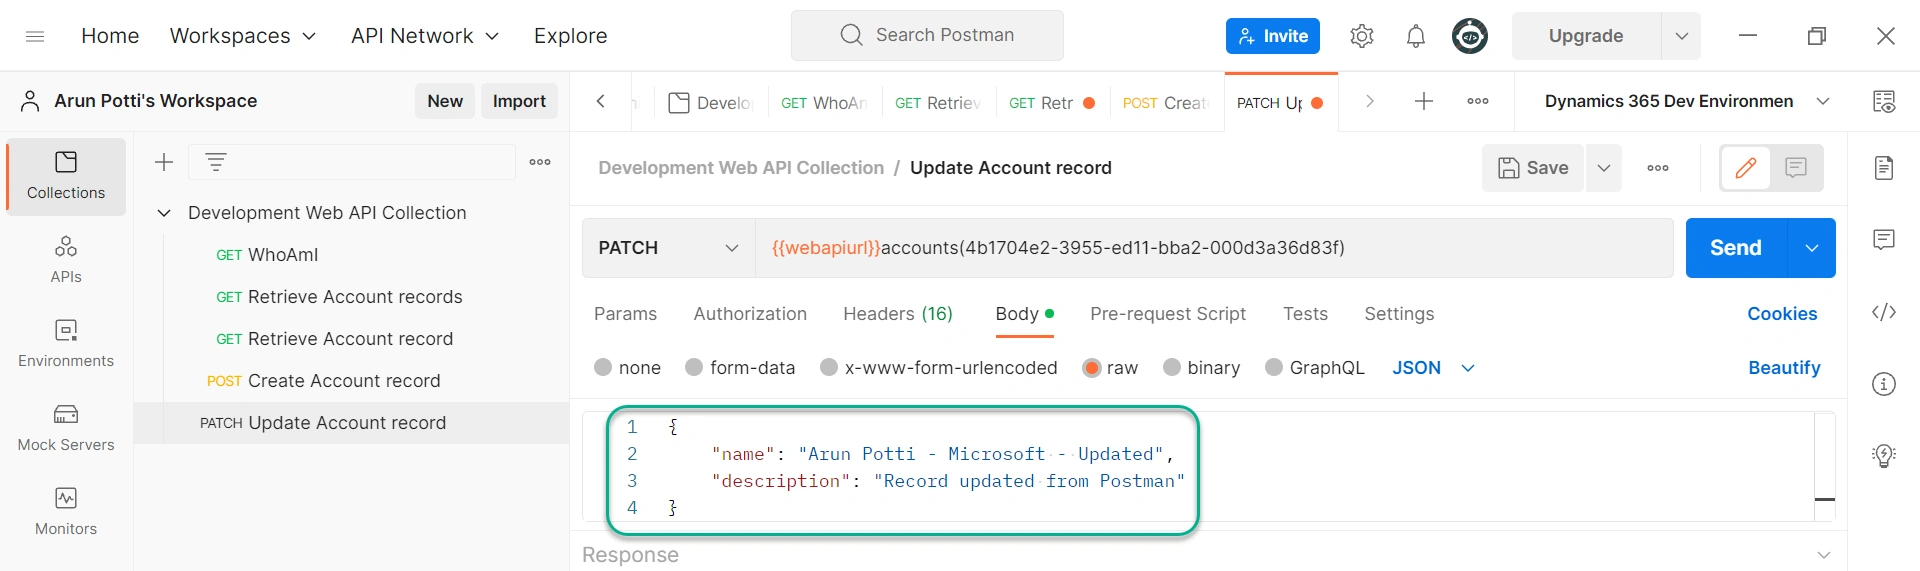
Task: Open the GET WhoAmI request tab
Action: pyautogui.click(x=825, y=103)
